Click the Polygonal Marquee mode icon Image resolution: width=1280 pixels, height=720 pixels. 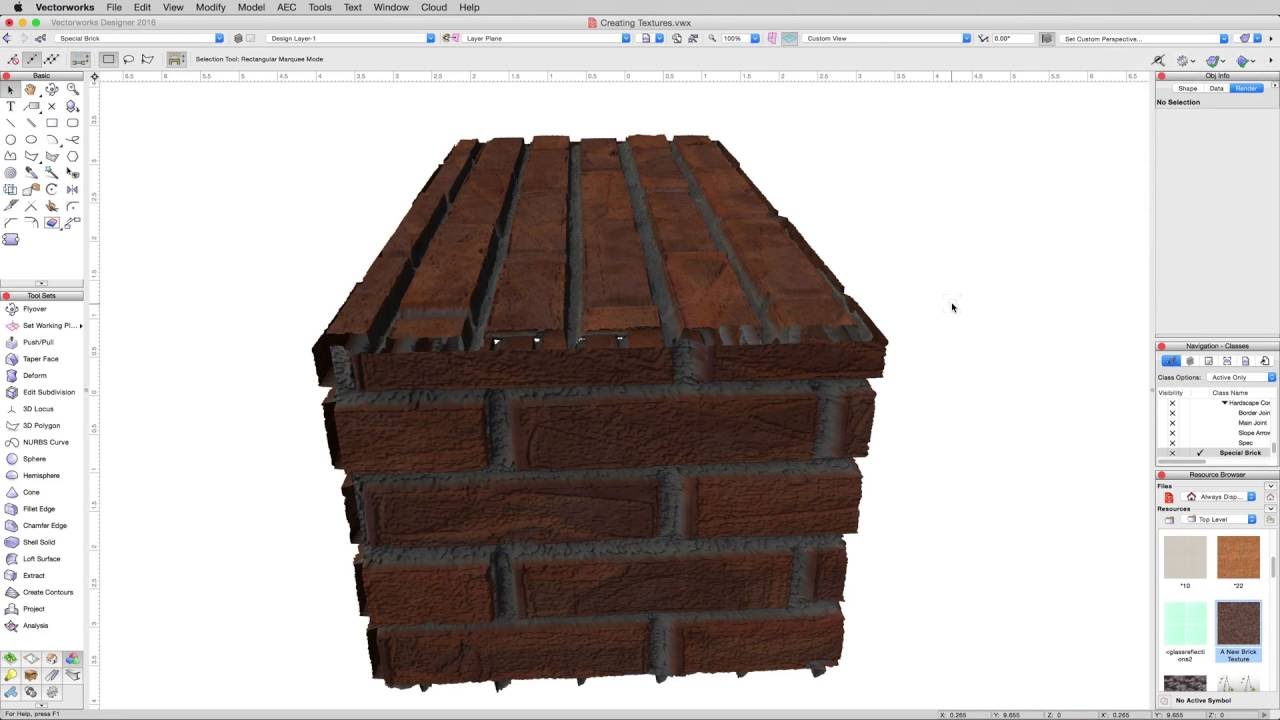148,59
